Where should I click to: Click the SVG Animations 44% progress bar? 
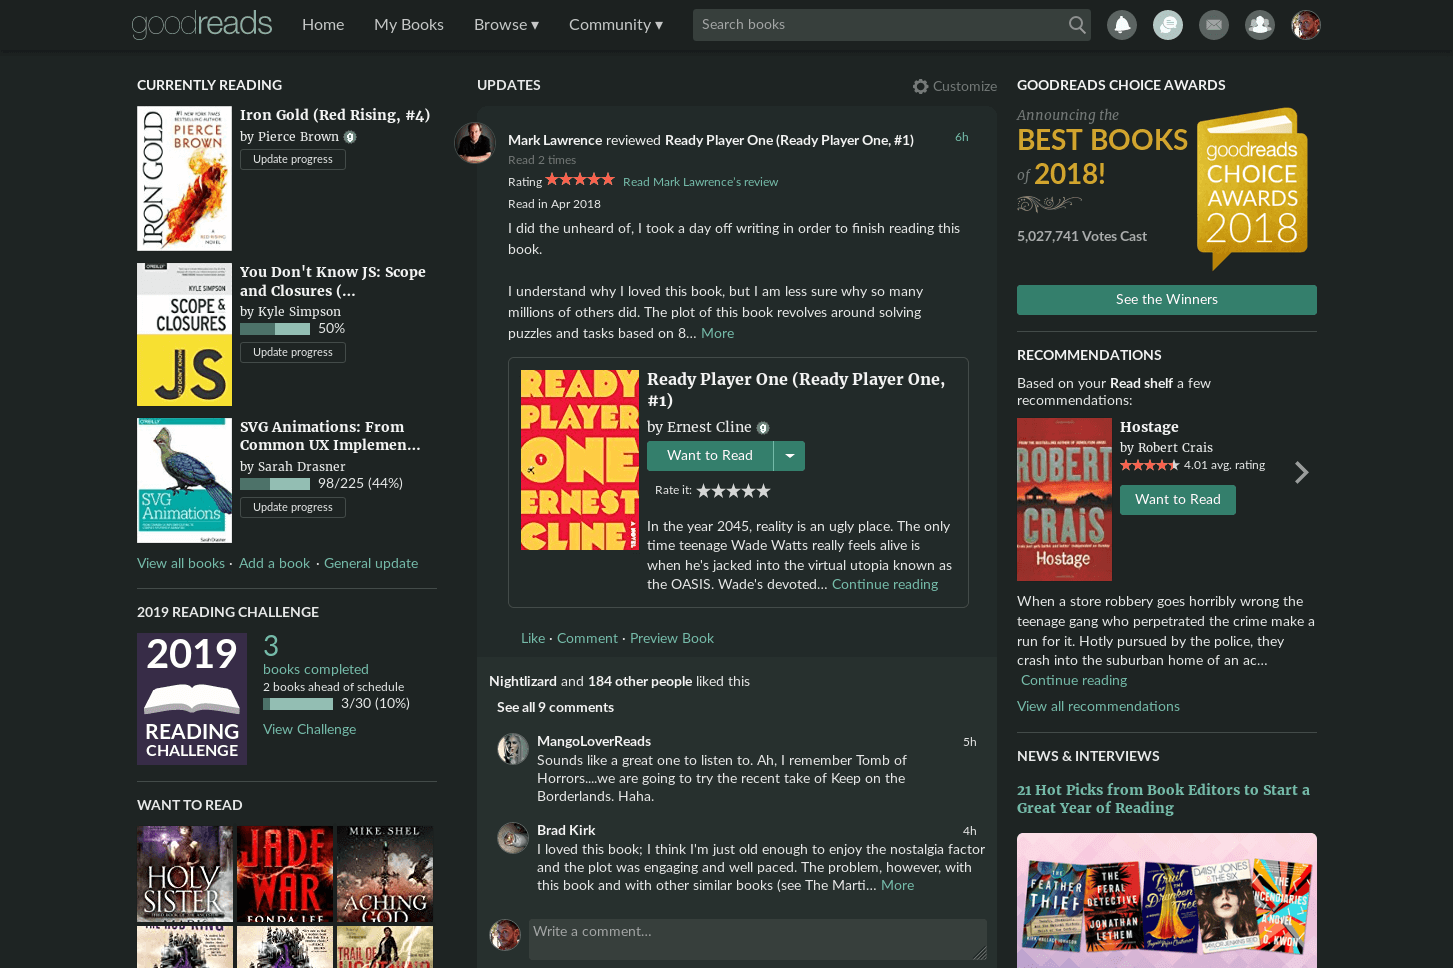tap(275, 484)
